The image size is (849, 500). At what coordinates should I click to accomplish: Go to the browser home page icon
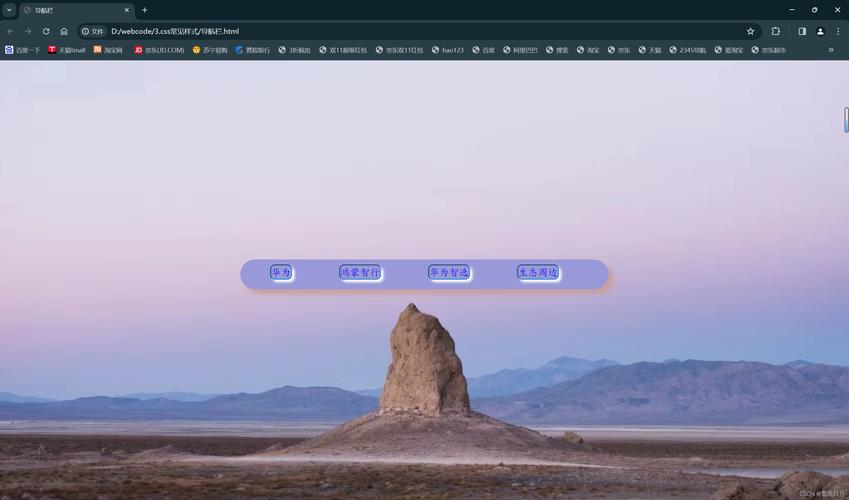coord(64,31)
